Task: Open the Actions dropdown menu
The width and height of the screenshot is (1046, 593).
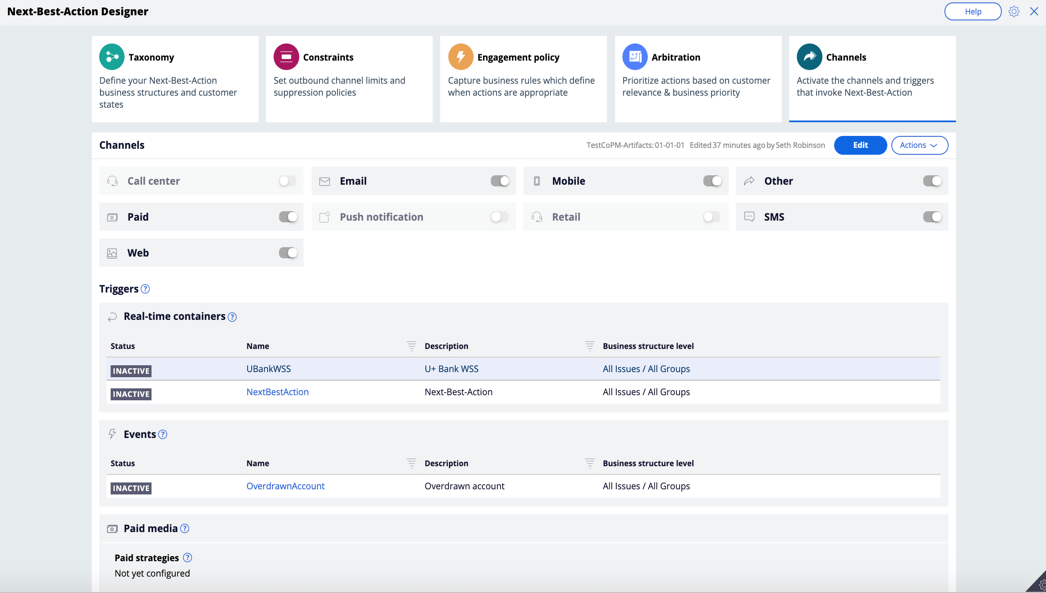Action: (919, 145)
